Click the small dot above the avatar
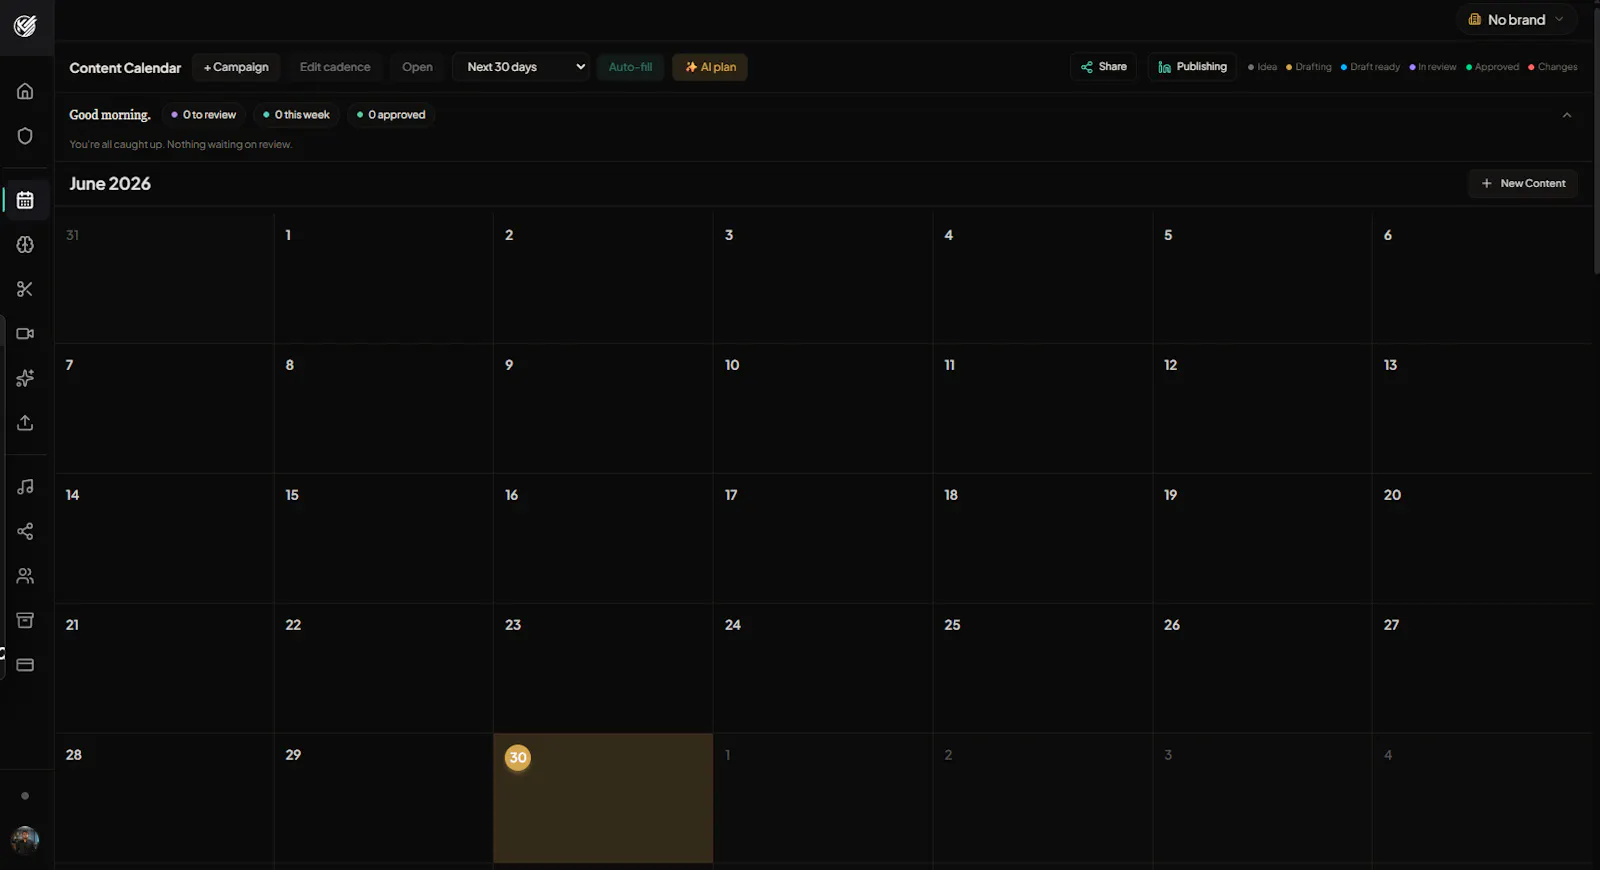Image resolution: width=1600 pixels, height=870 pixels. (25, 796)
